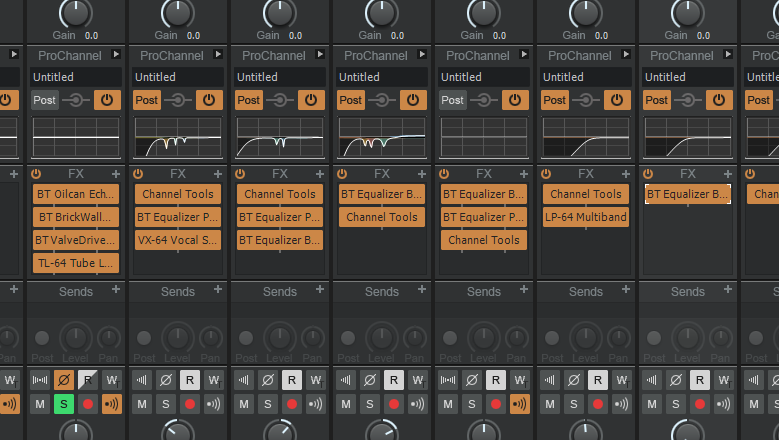Open ProChannel arrow on the VX-64 strip
The height and width of the screenshot is (440, 779).
[218, 55]
